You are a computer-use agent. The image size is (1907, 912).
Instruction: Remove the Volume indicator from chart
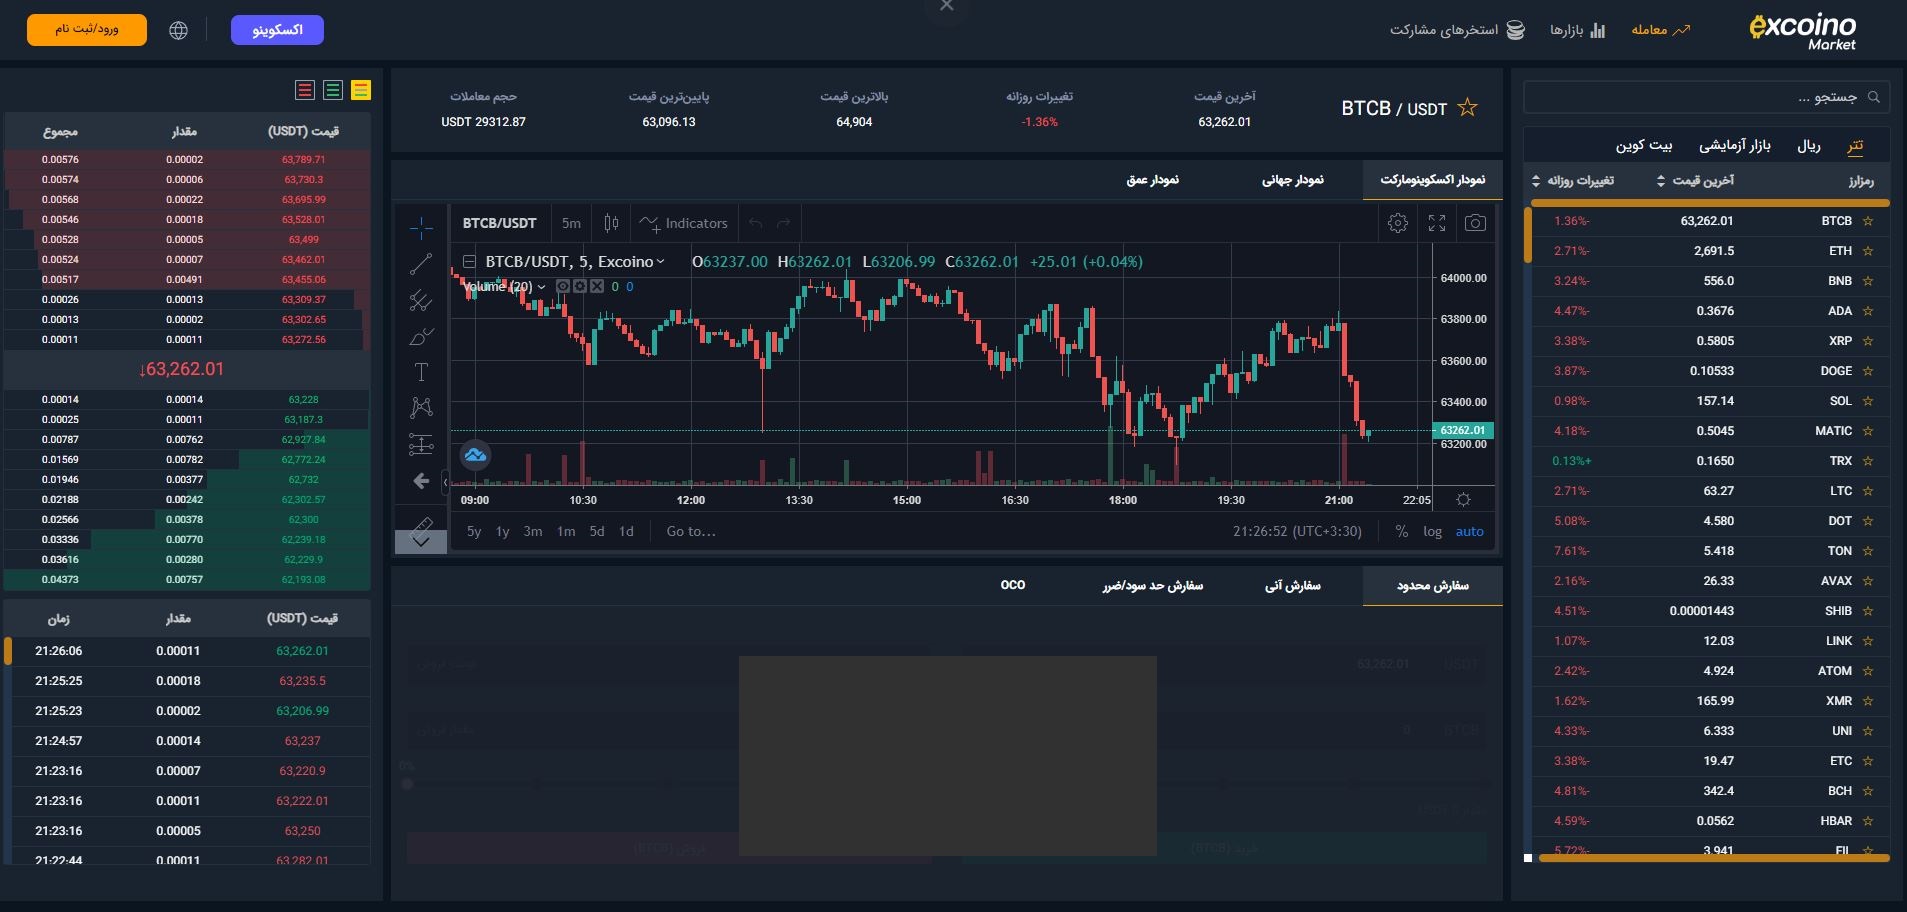(596, 286)
